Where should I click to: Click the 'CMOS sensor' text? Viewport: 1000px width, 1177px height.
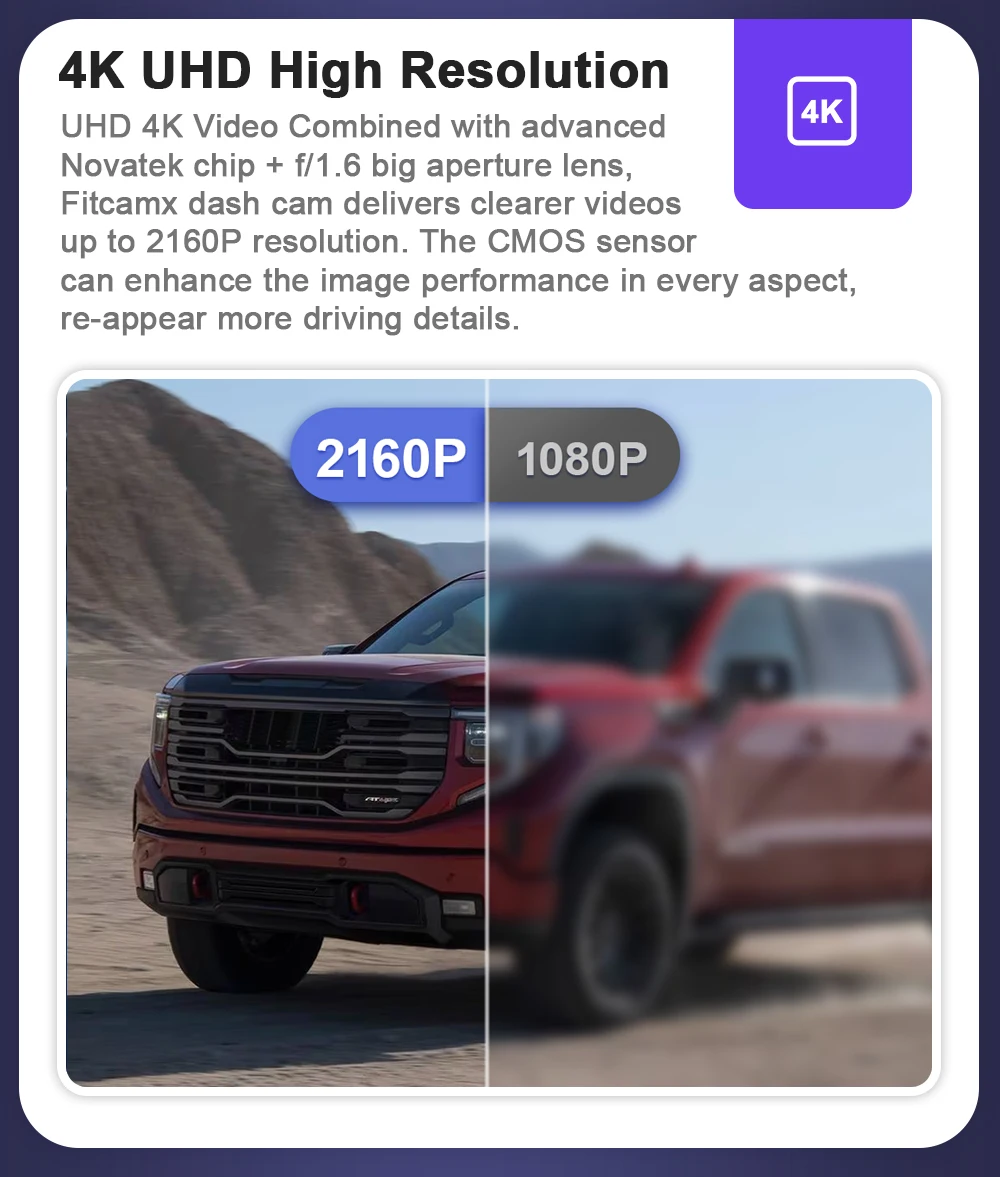pyautogui.click(x=592, y=242)
